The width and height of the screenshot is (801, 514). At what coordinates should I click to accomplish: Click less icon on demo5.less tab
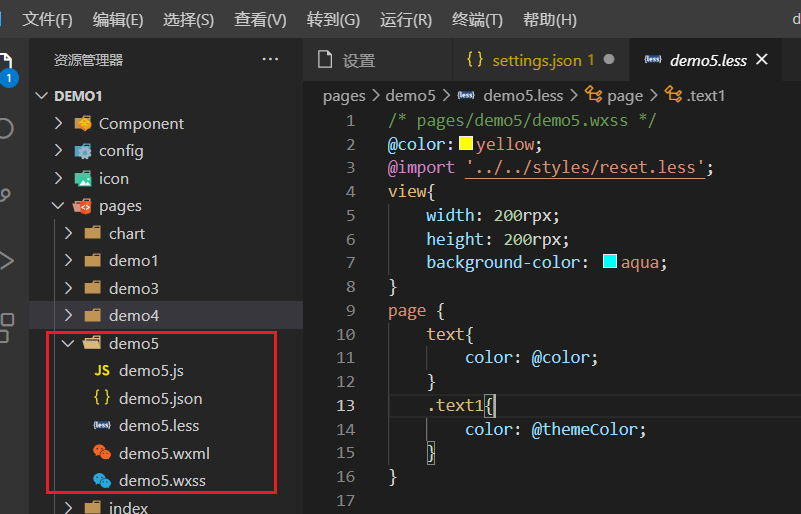[653, 60]
